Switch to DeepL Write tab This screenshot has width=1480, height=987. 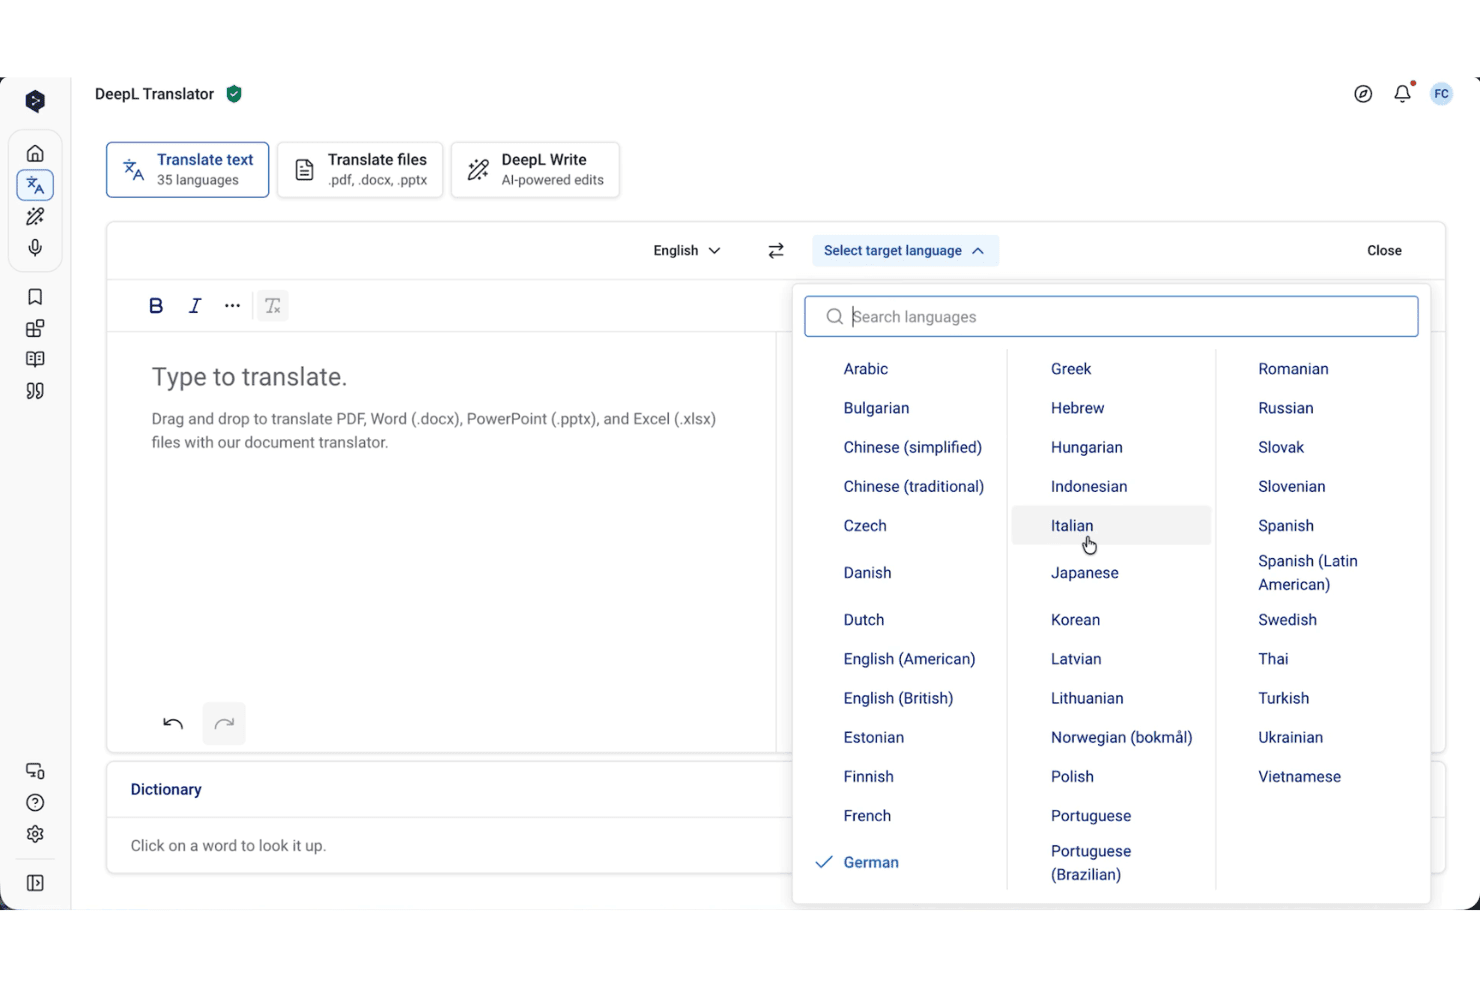[x=535, y=170]
